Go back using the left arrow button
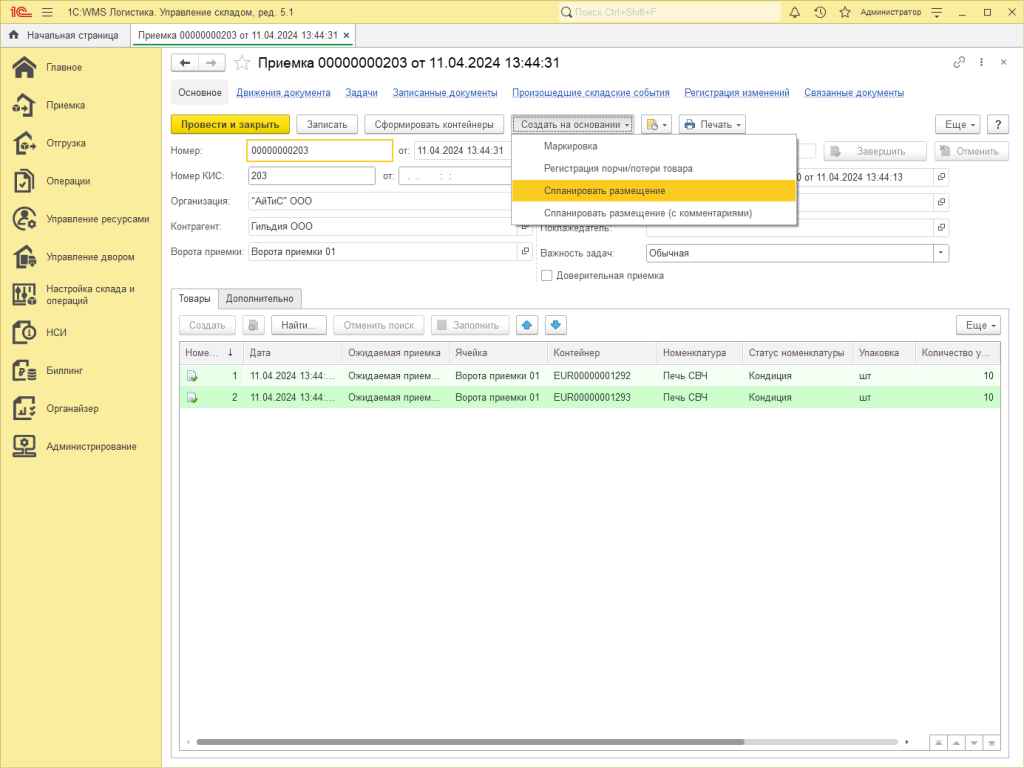Image resolution: width=1024 pixels, height=768 pixels. pyautogui.click(x=185, y=62)
